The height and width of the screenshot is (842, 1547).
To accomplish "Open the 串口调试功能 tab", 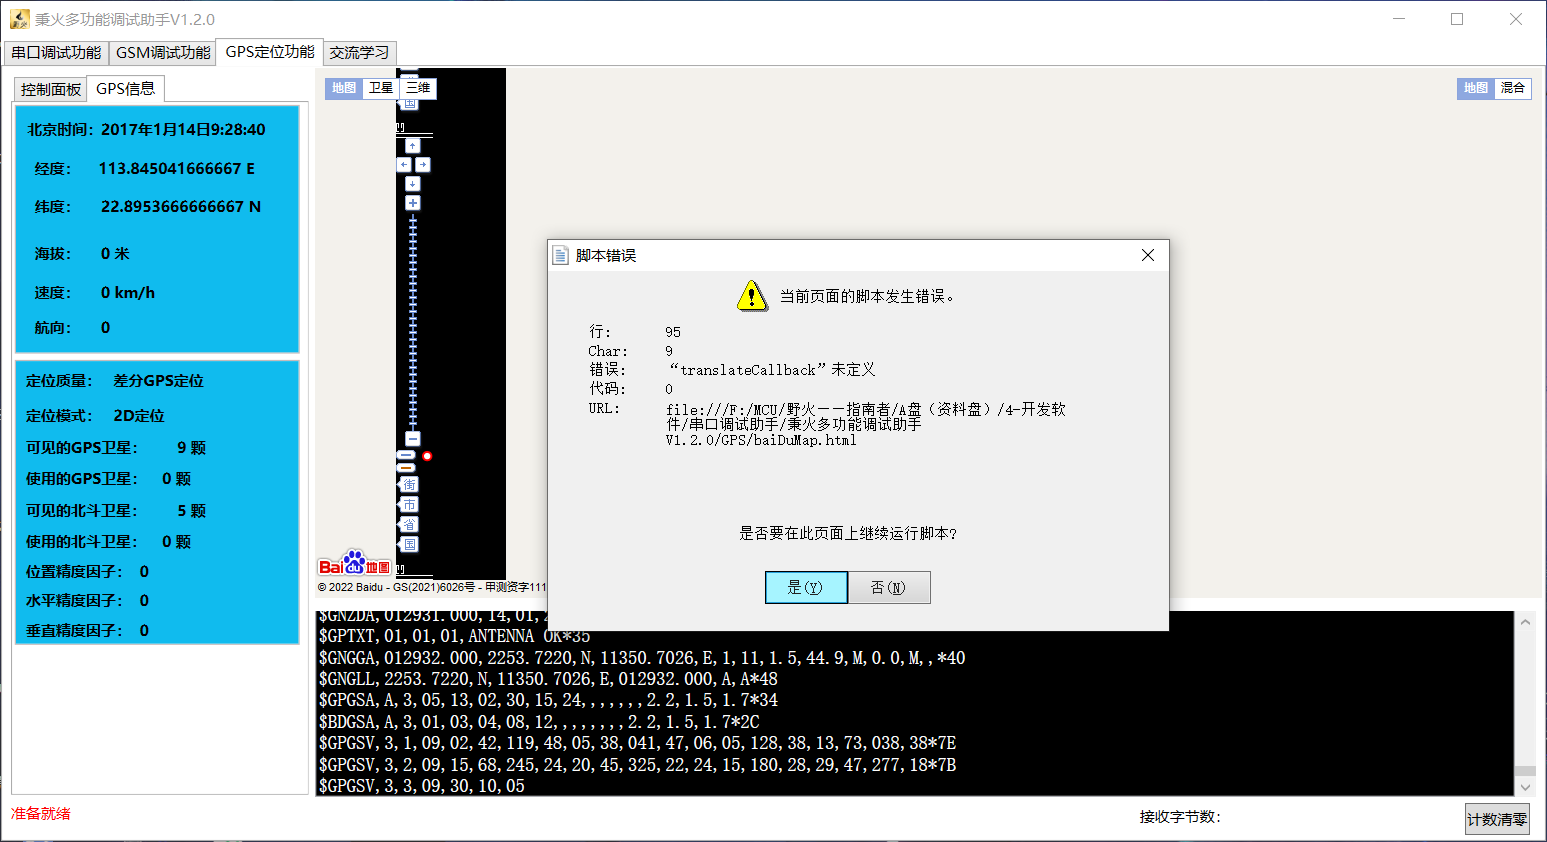I will coord(56,53).
